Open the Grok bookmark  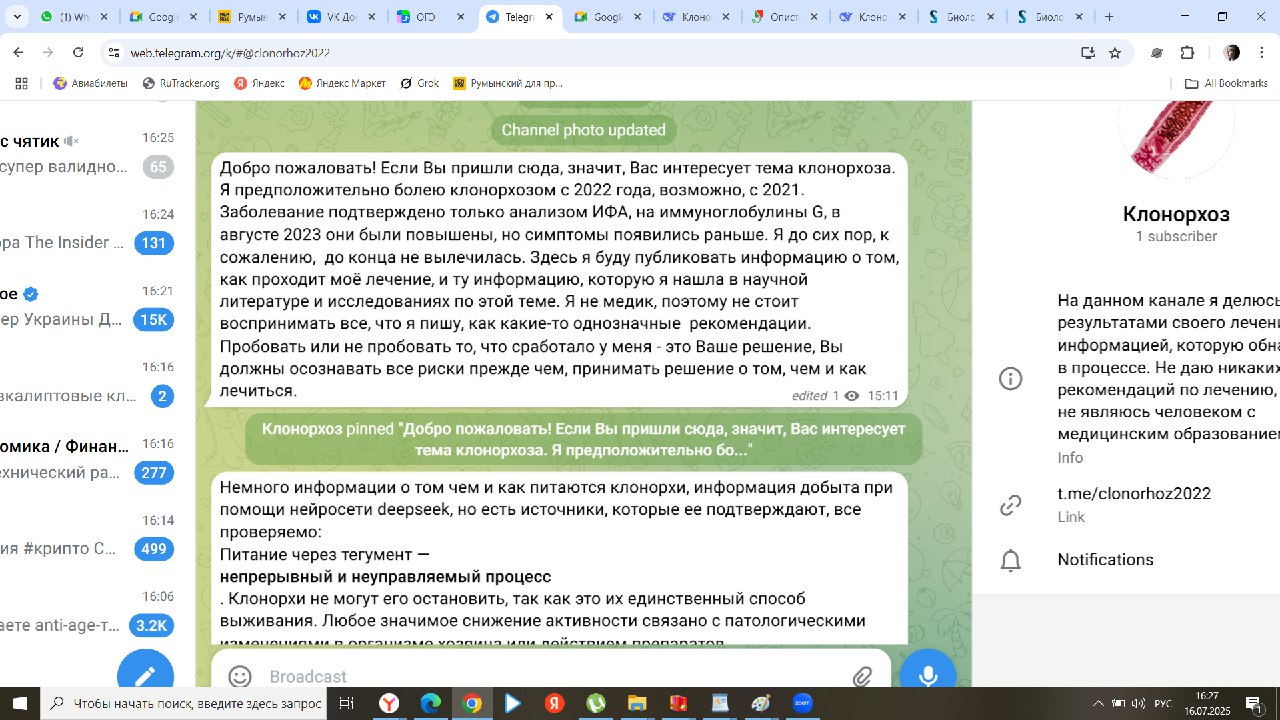pyautogui.click(x=420, y=84)
